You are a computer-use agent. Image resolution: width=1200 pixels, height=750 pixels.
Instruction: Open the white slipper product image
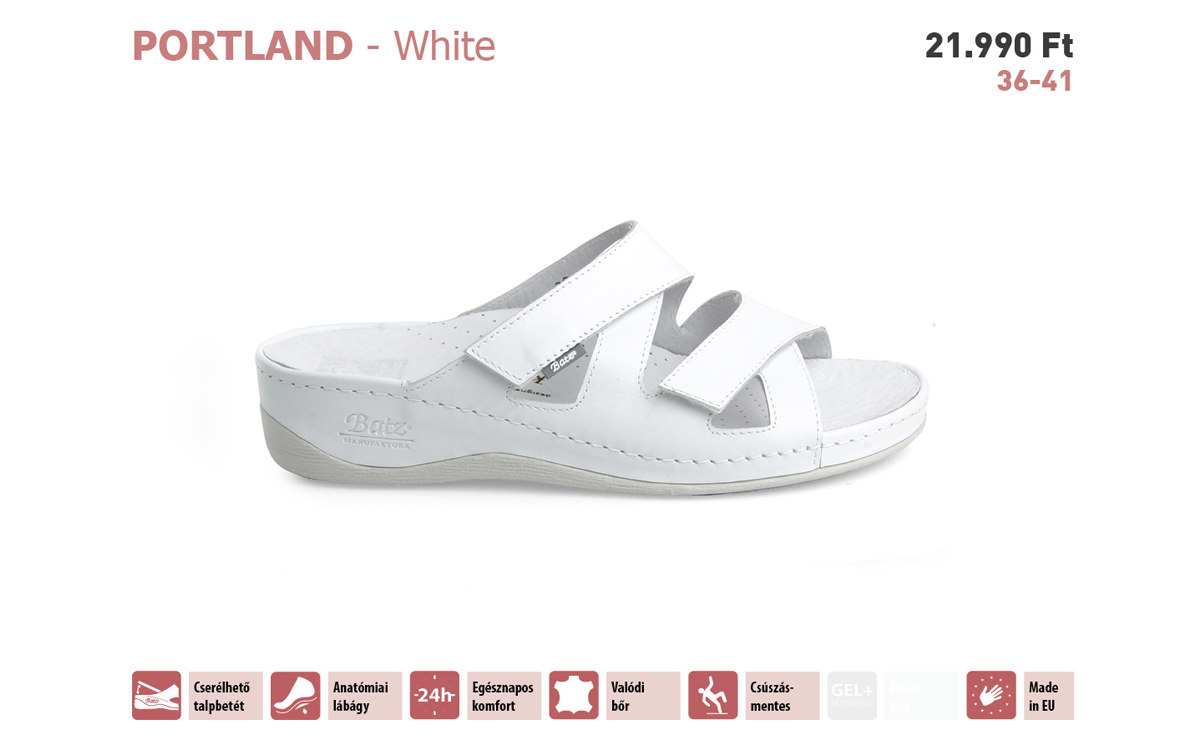(x=590, y=362)
